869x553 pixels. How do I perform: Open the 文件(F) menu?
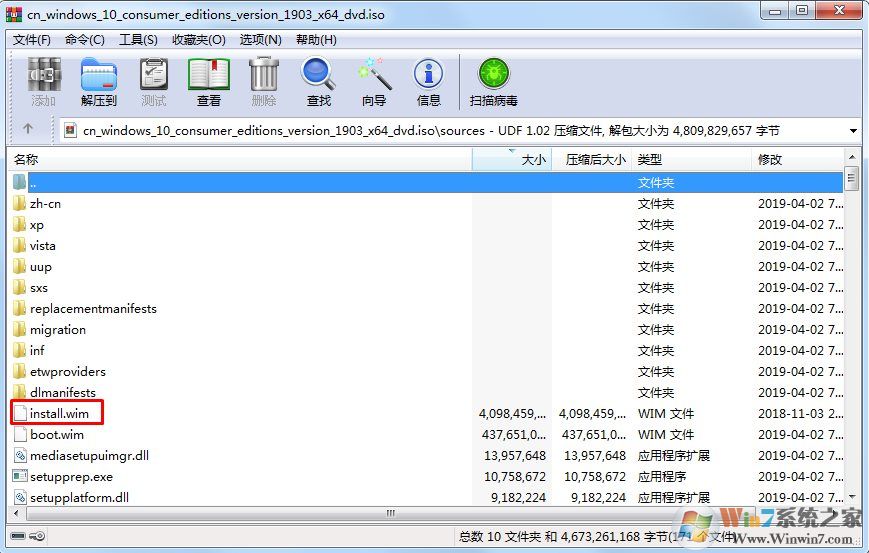32,40
